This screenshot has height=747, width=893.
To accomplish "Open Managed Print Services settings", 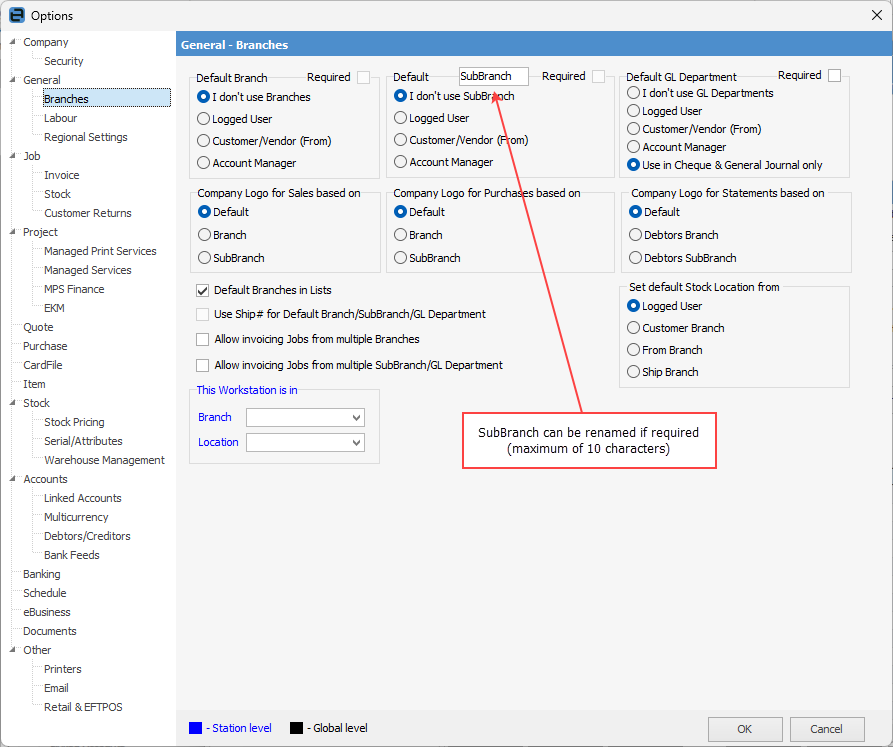I will tap(100, 251).
